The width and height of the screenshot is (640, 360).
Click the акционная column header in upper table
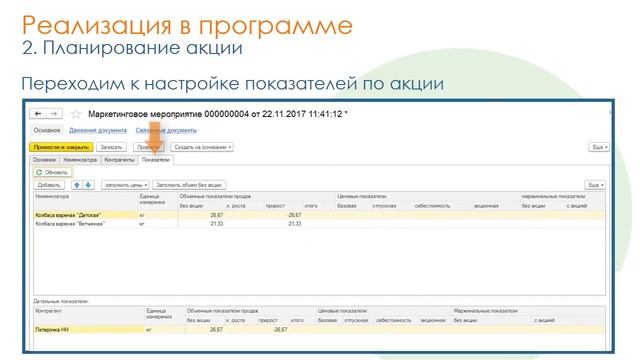(x=487, y=206)
